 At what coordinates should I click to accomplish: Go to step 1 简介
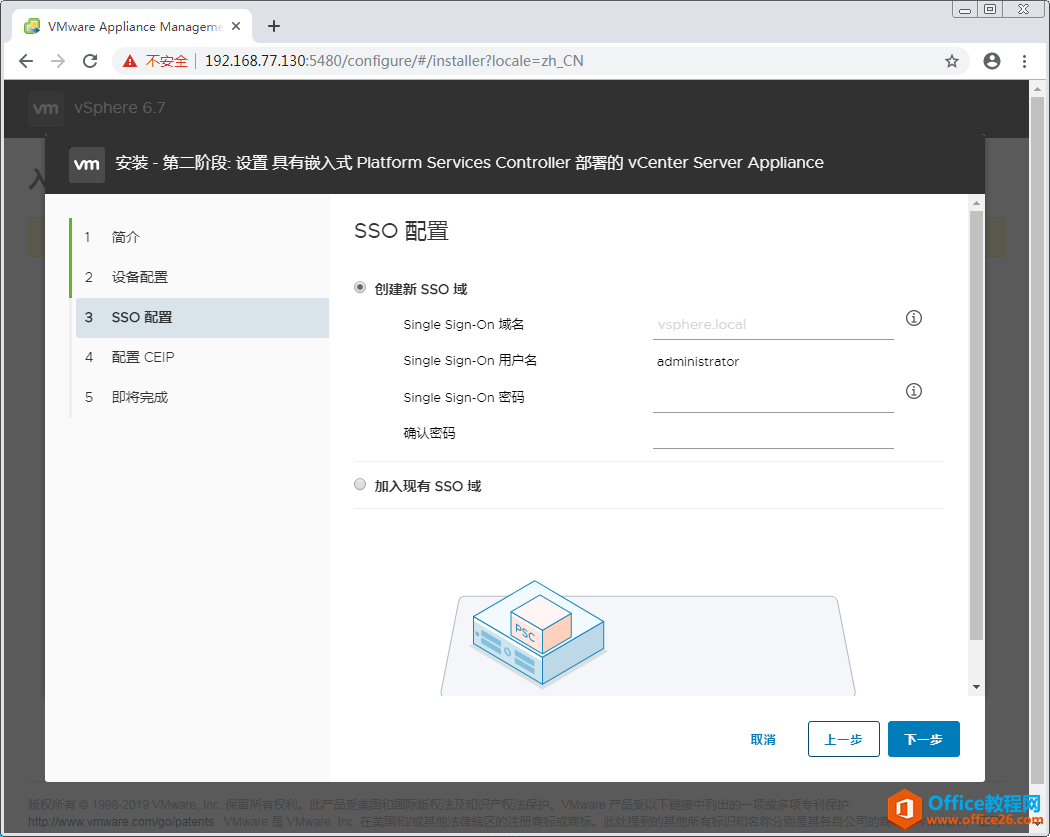200,237
